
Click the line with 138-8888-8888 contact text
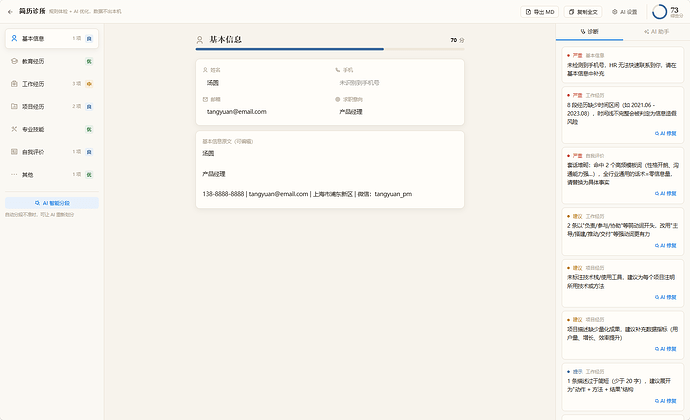pos(307,194)
